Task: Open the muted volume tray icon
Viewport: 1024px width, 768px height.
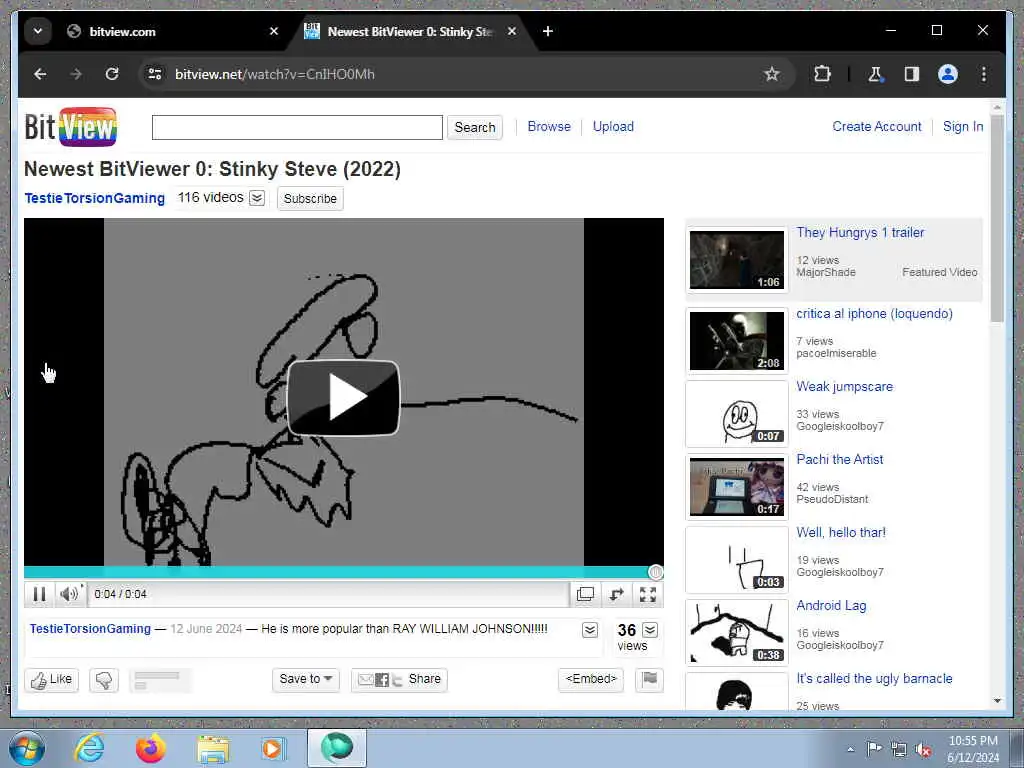Action: [x=923, y=750]
